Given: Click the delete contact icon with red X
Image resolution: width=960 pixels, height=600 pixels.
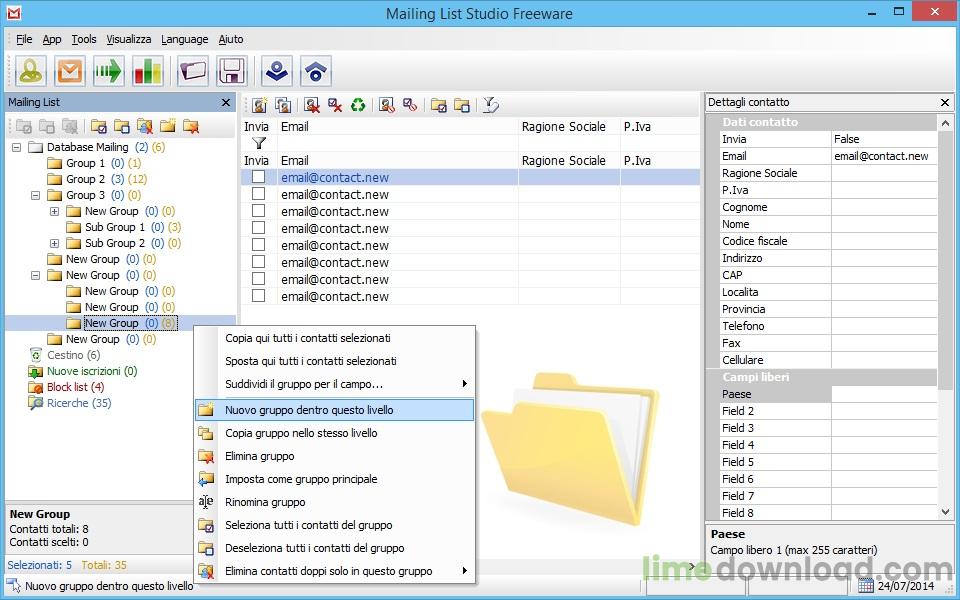Looking at the screenshot, I should 312,105.
